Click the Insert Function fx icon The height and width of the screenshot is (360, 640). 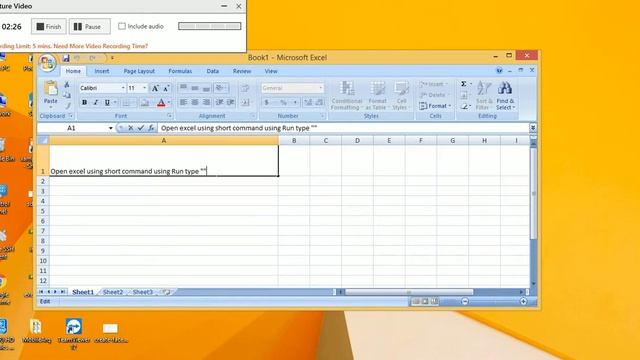tap(151, 128)
